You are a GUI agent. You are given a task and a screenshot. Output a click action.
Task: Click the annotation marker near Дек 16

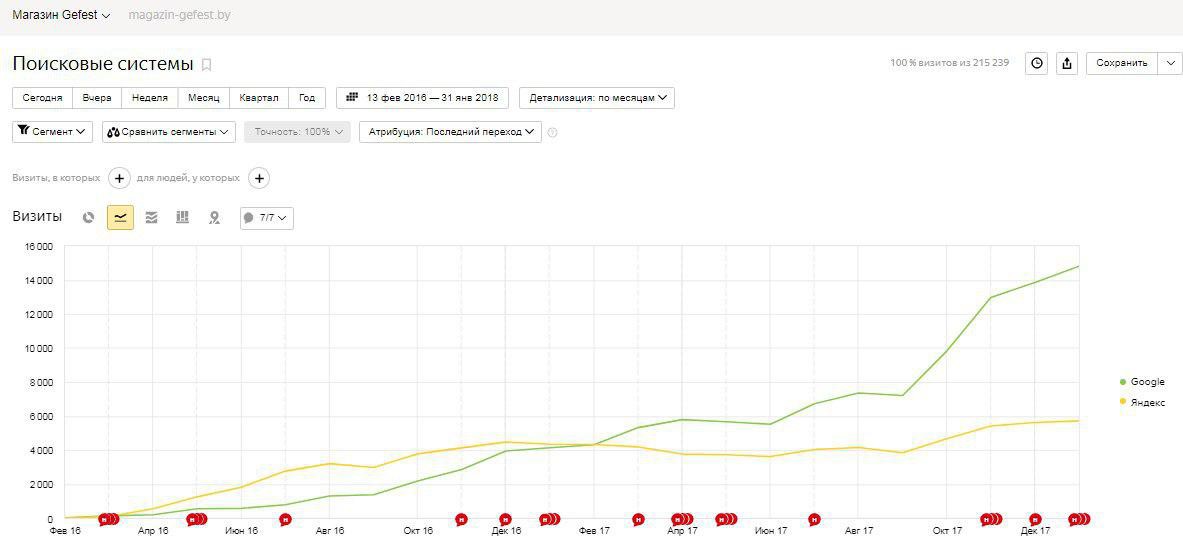click(505, 519)
